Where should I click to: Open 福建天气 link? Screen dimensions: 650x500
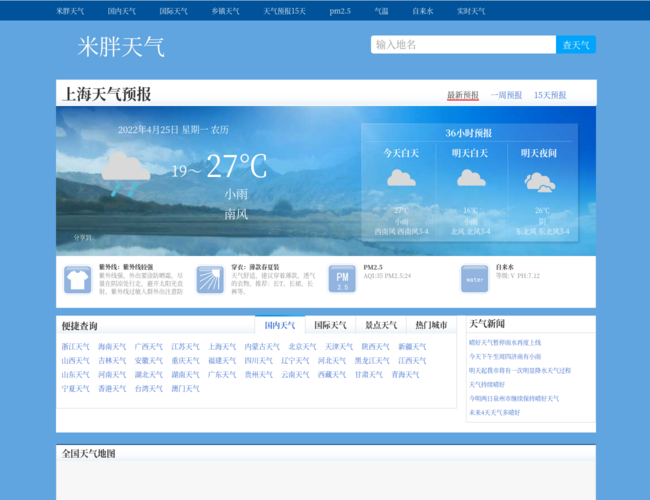pos(222,361)
